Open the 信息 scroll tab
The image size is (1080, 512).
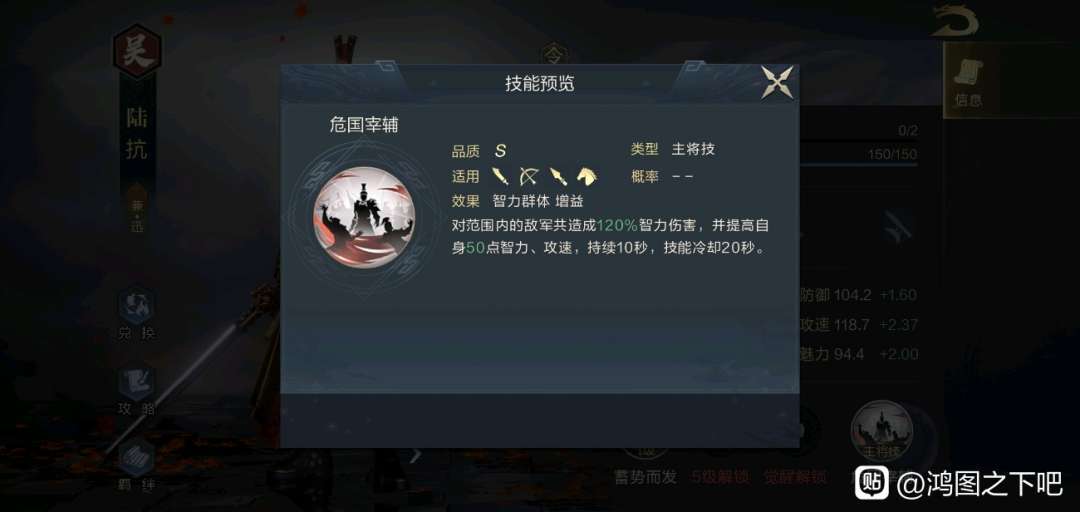pyautogui.click(x=968, y=81)
